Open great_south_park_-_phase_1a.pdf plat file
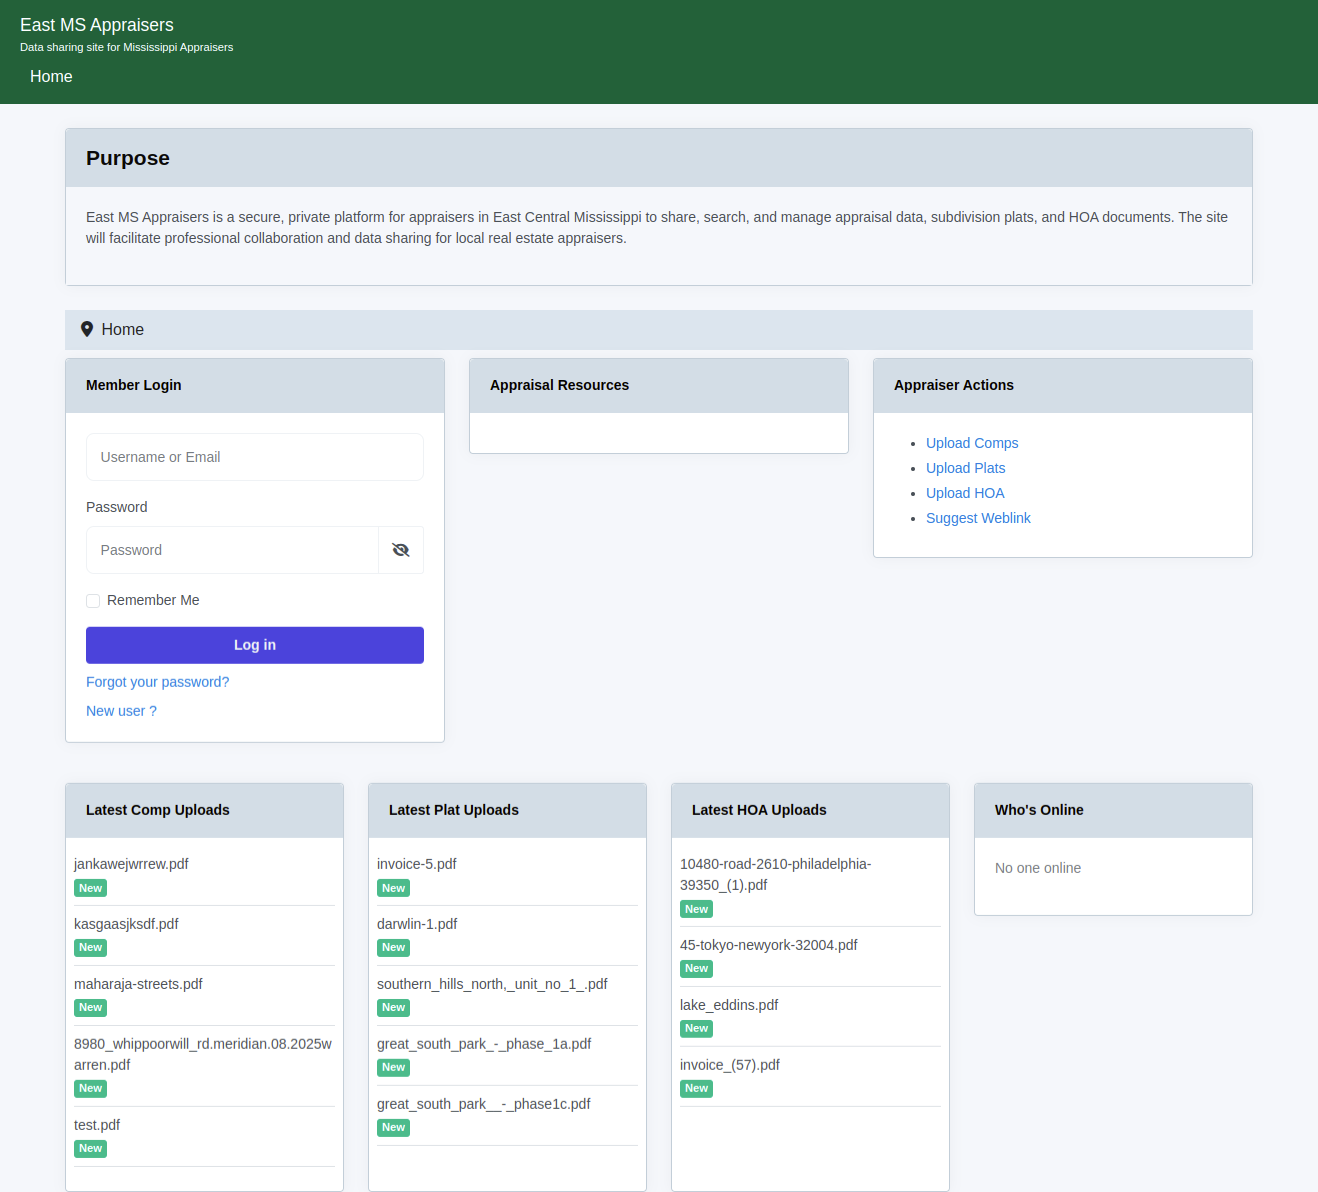The image size is (1318, 1192). pyautogui.click(x=484, y=1044)
